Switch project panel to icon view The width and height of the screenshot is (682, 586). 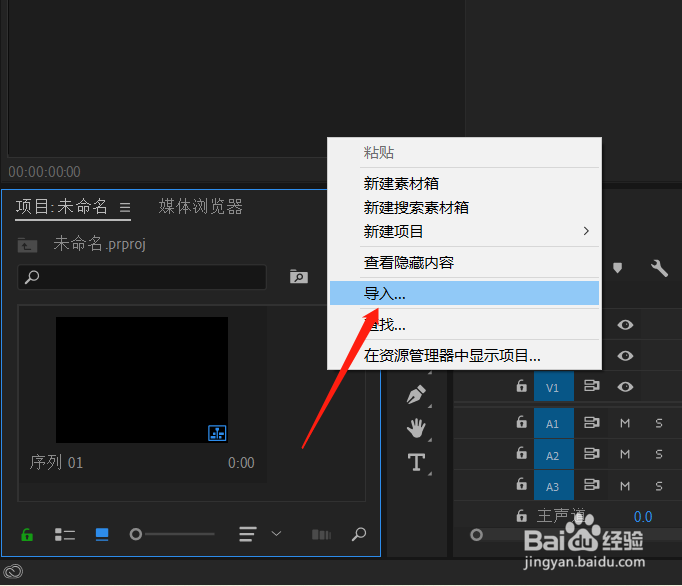click(102, 534)
